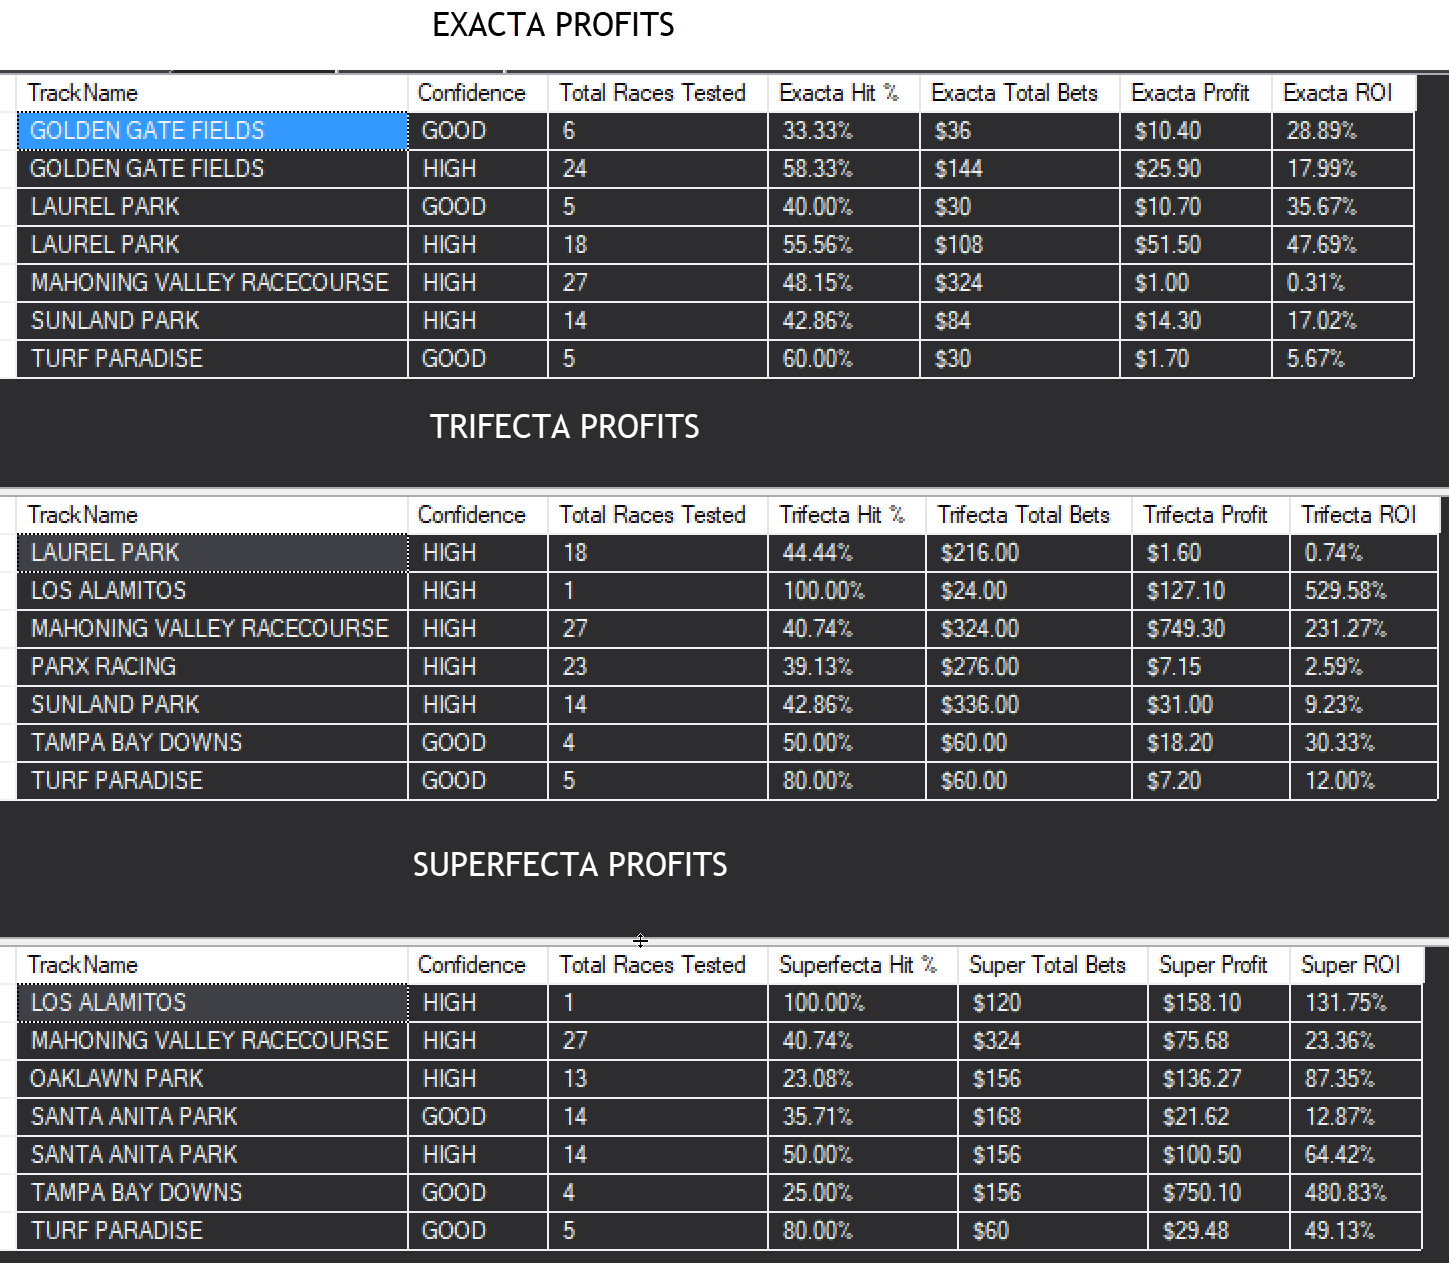Screen dimensions: 1449x1263
Task: Click the Exacta Total Bets column header
Action: (x=1019, y=93)
